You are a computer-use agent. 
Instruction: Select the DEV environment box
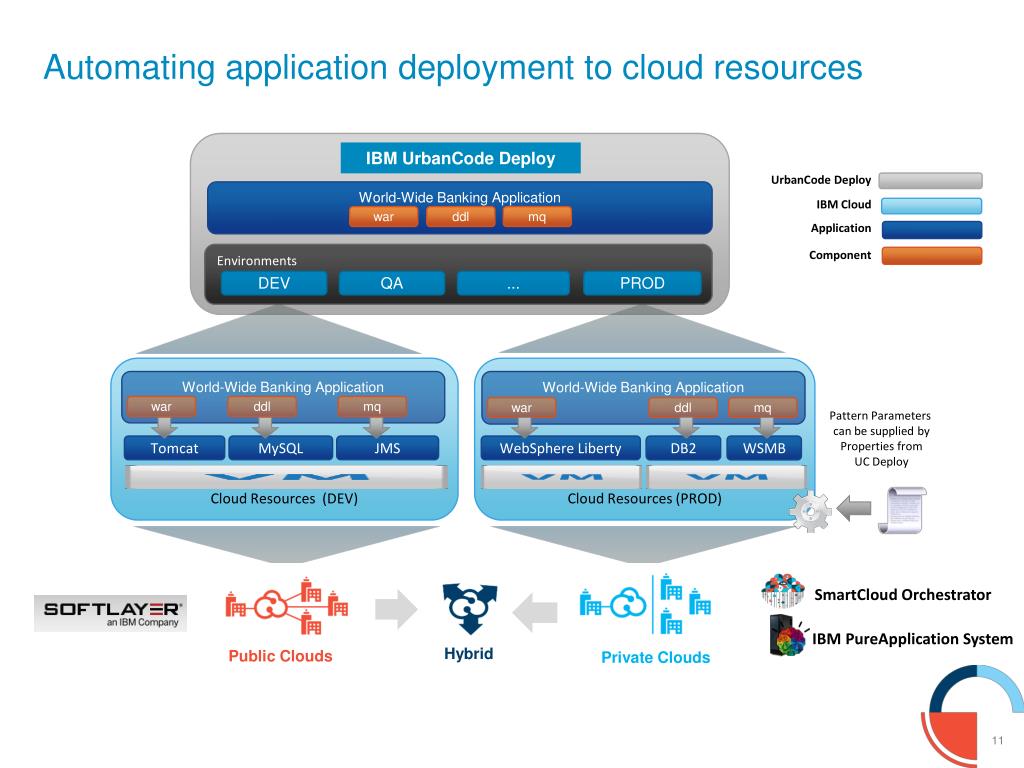click(x=274, y=283)
